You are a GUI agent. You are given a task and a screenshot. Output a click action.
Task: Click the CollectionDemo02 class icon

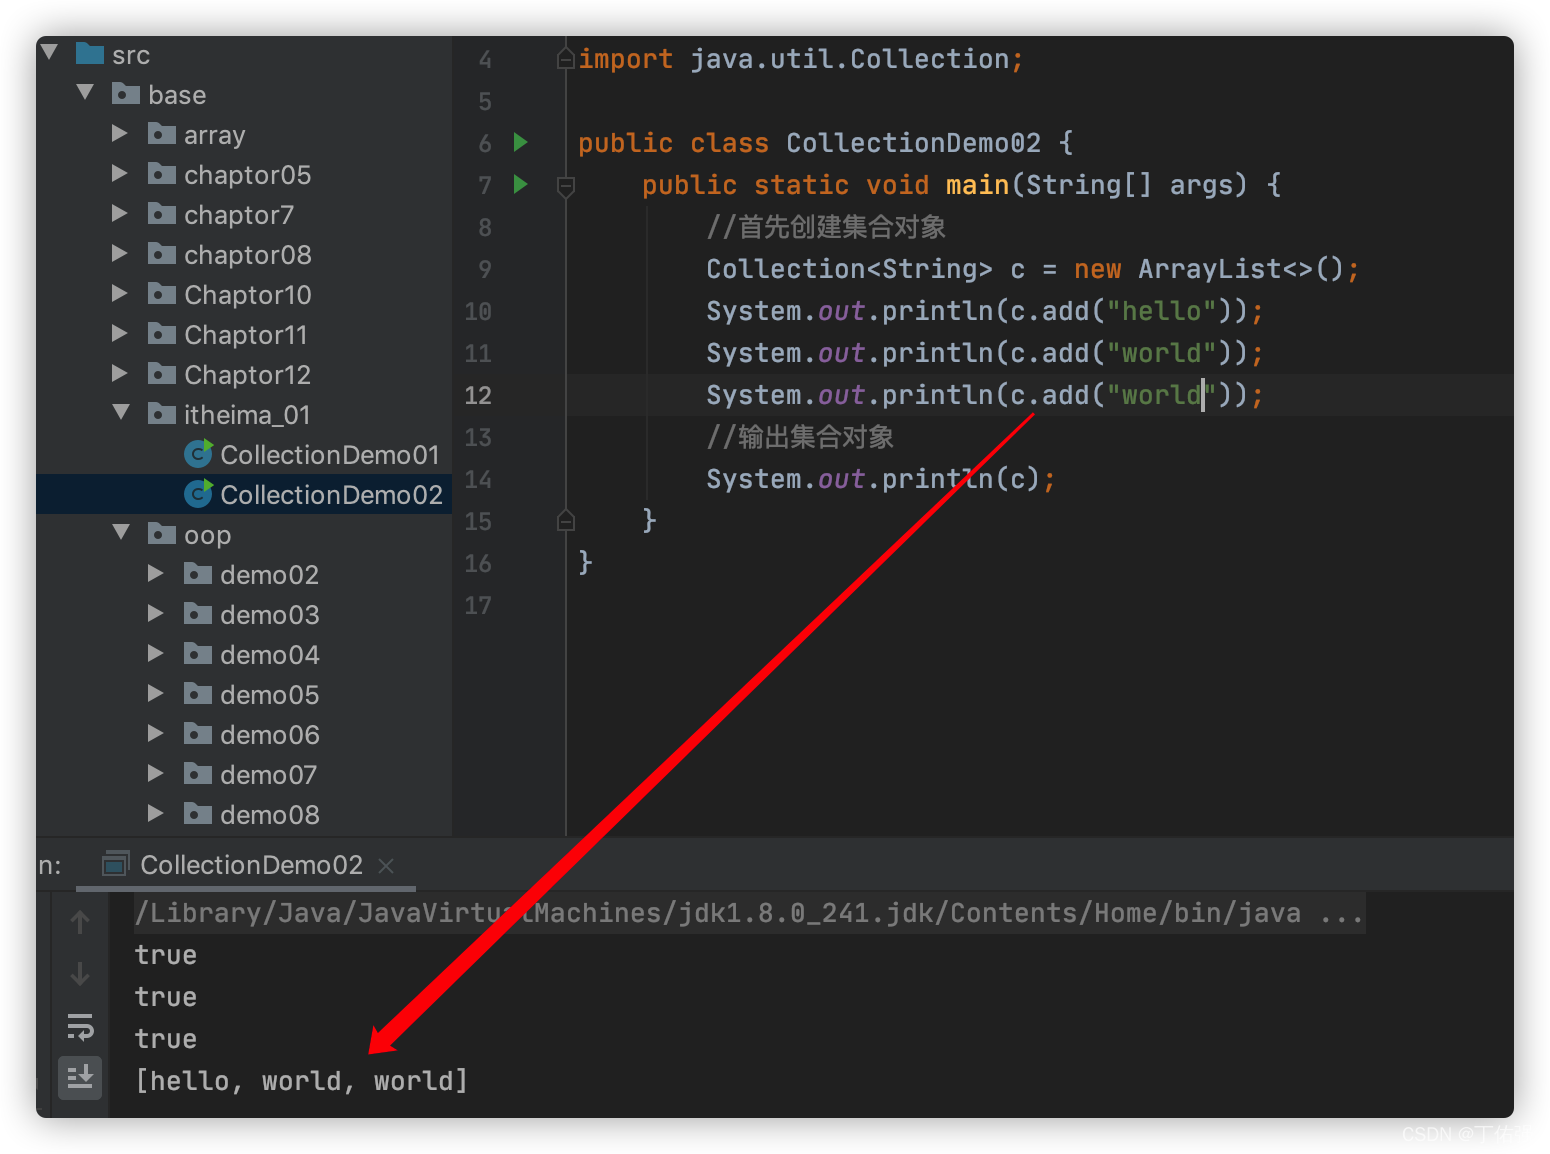click(x=199, y=494)
